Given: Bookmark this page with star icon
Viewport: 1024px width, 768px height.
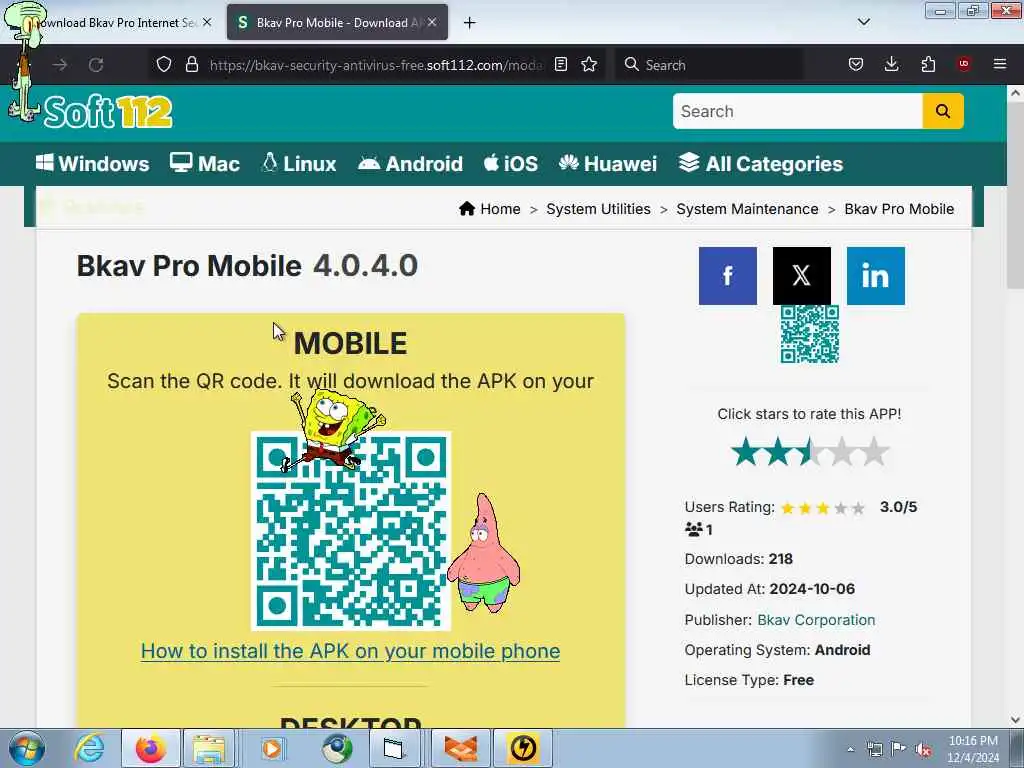Looking at the screenshot, I should click(589, 65).
